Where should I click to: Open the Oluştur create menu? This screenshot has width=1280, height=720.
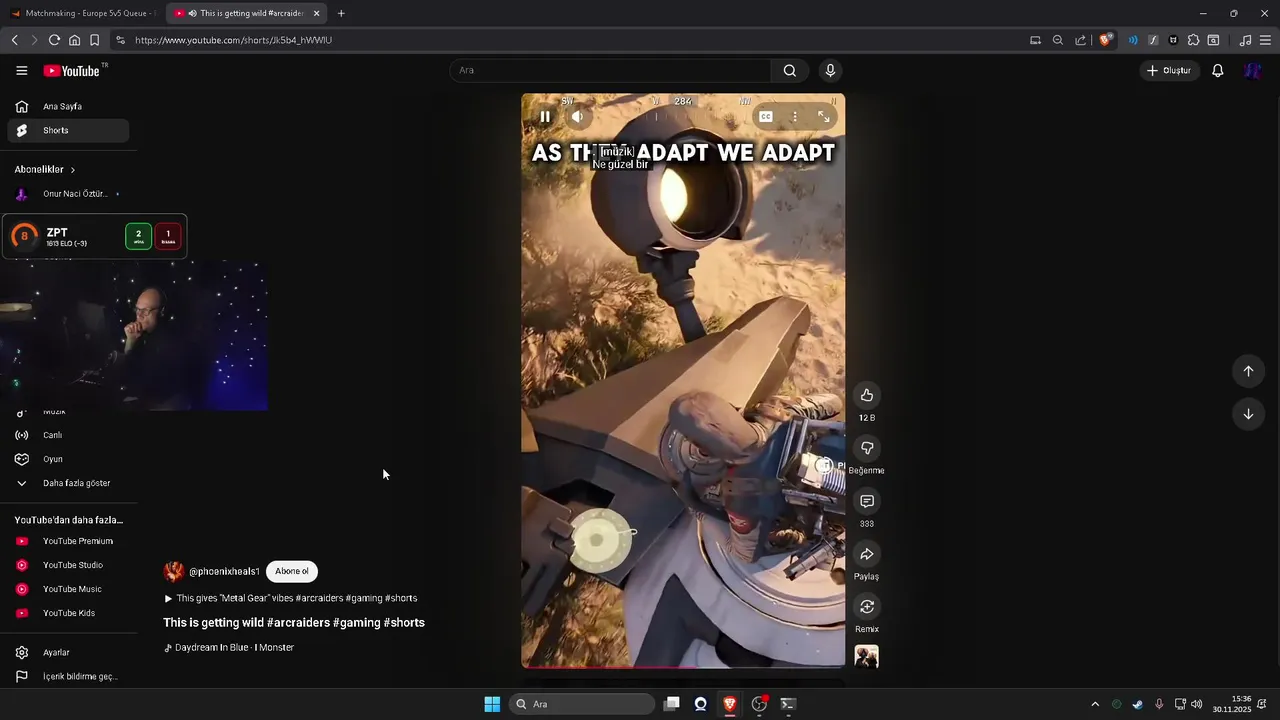(x=1169, y=70)
